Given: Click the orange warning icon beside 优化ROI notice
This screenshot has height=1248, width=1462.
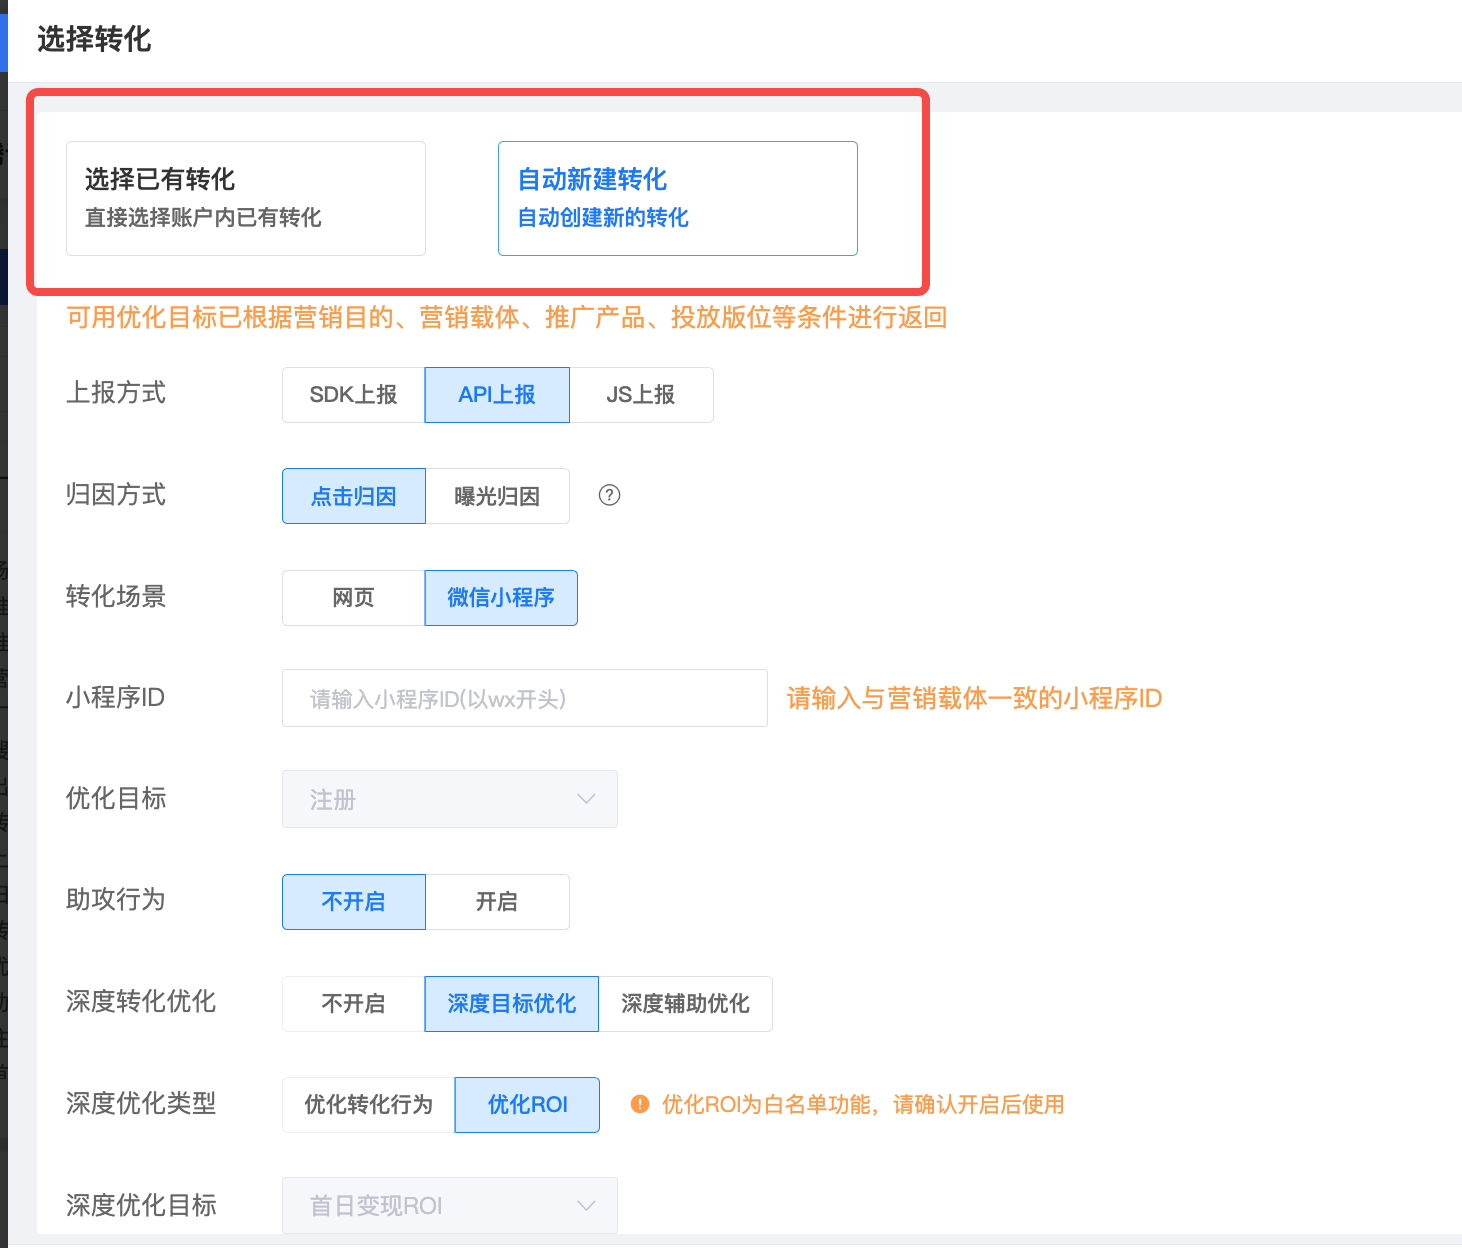Looking at the screenshot, I should click(640, 1104).
